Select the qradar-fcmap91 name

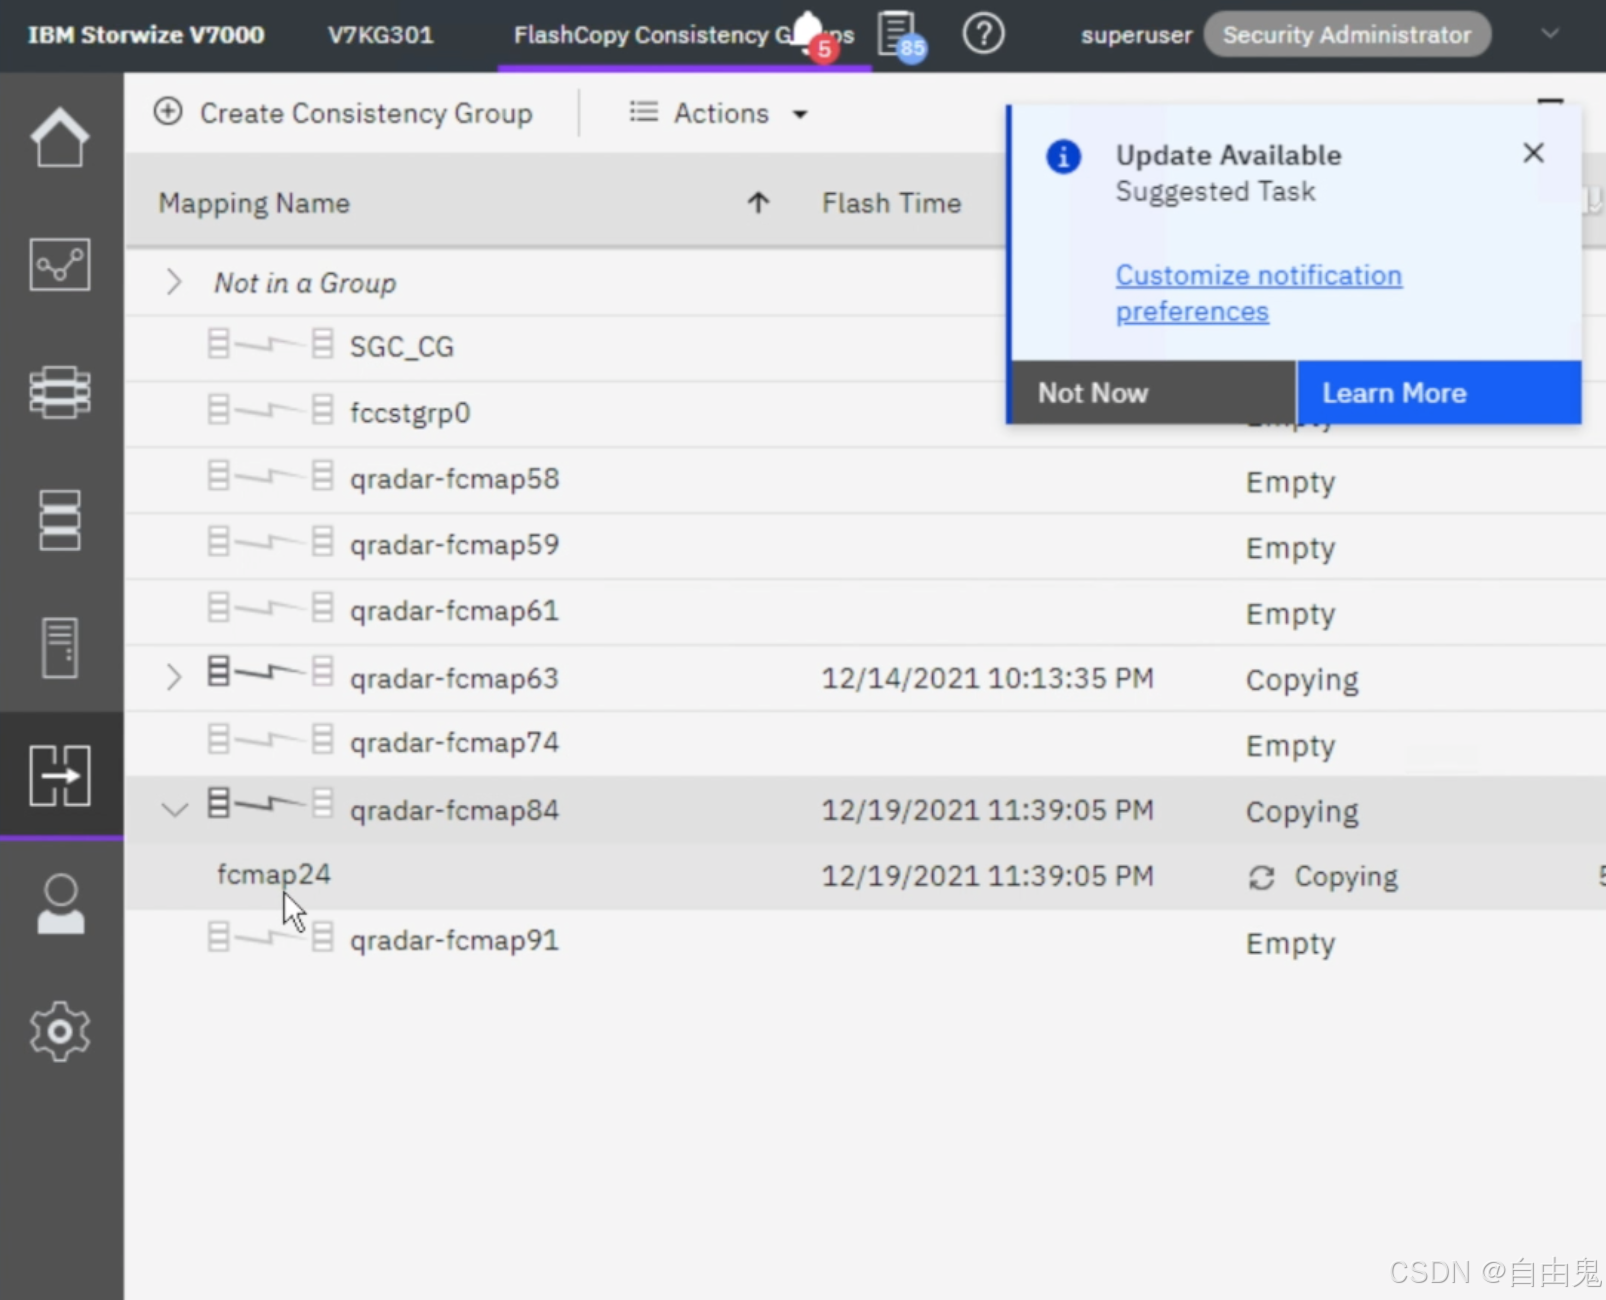[x=454, y=941]
